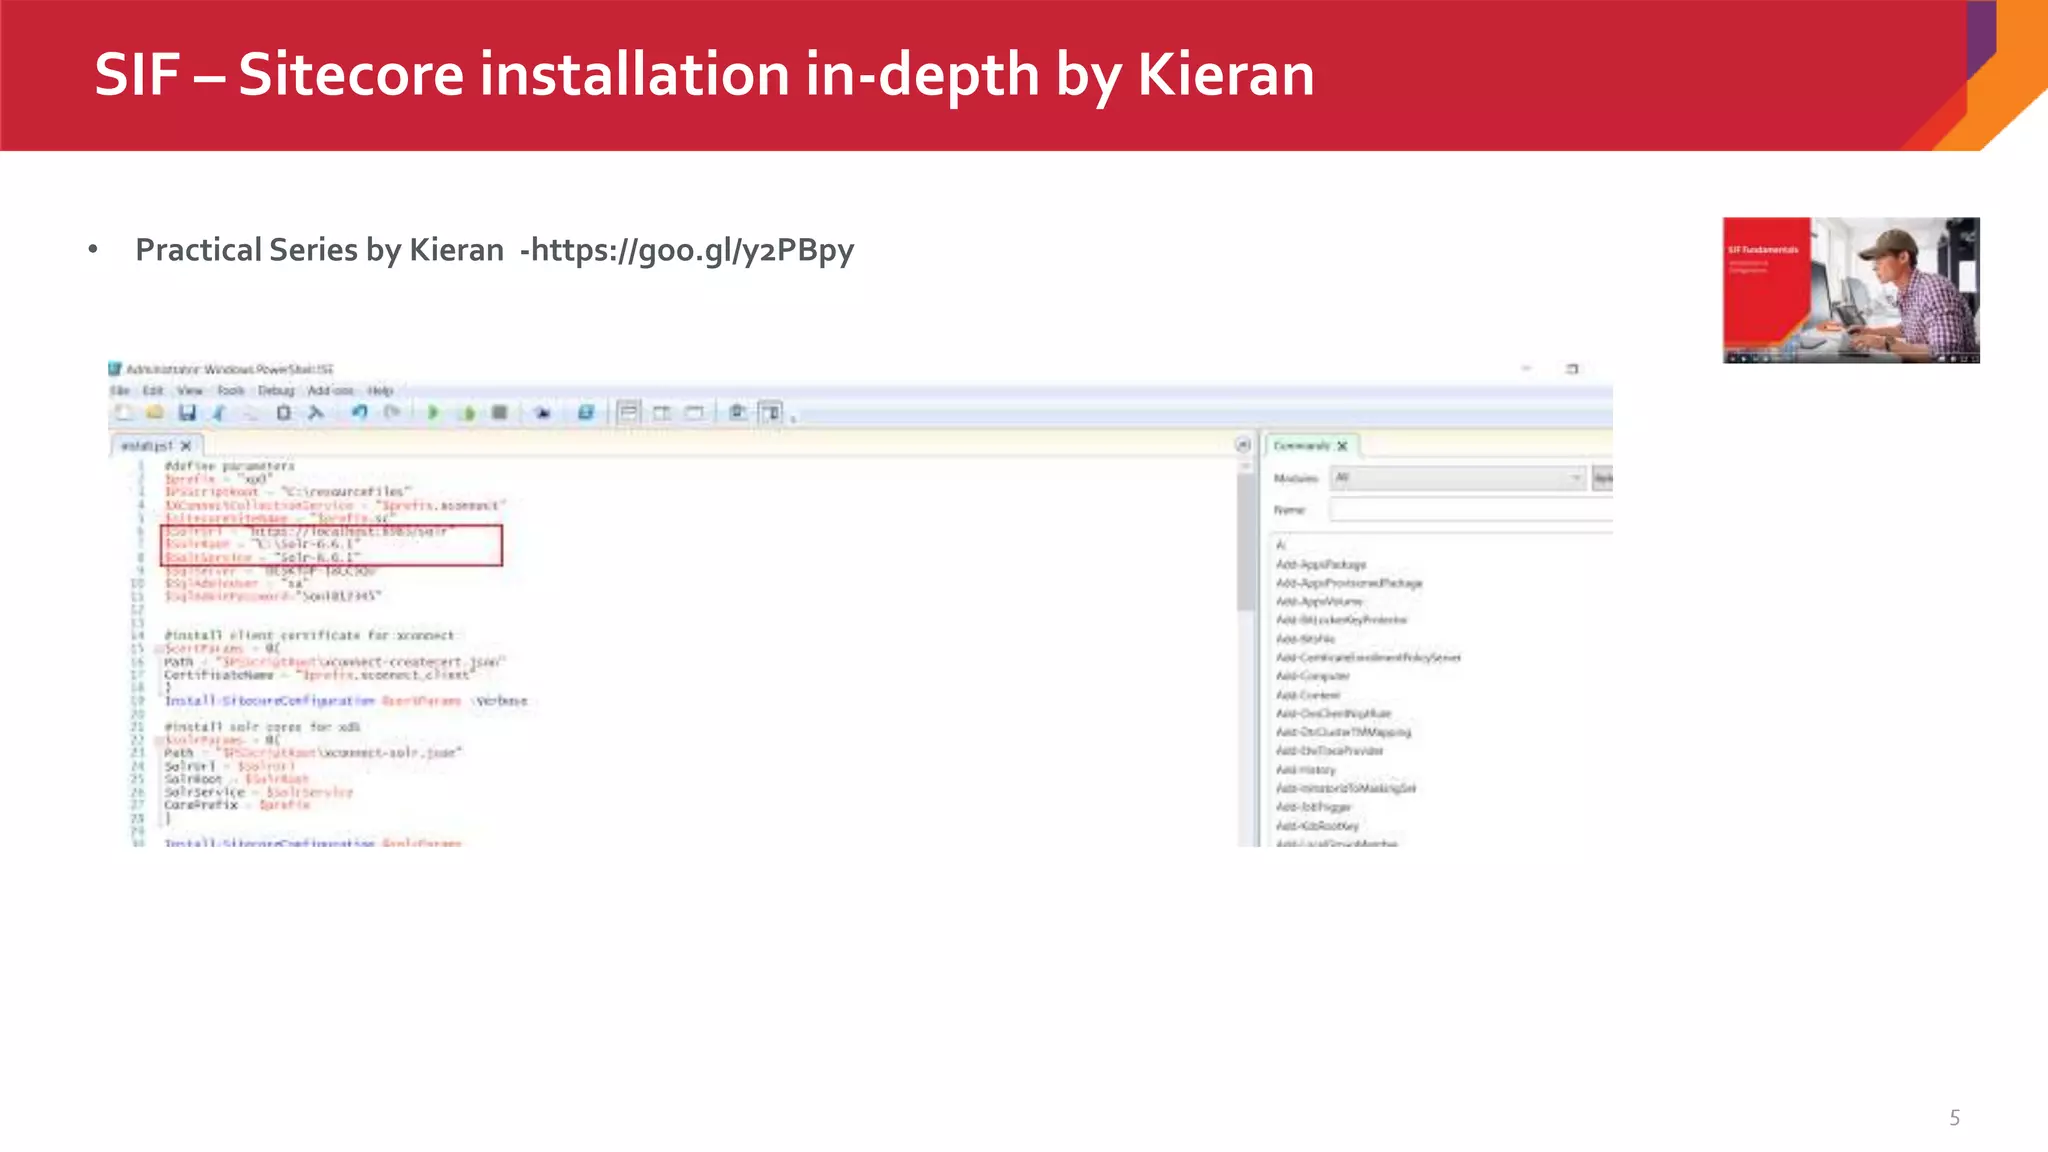Select Add-JobTrigger in command list

click(1313, 807)
